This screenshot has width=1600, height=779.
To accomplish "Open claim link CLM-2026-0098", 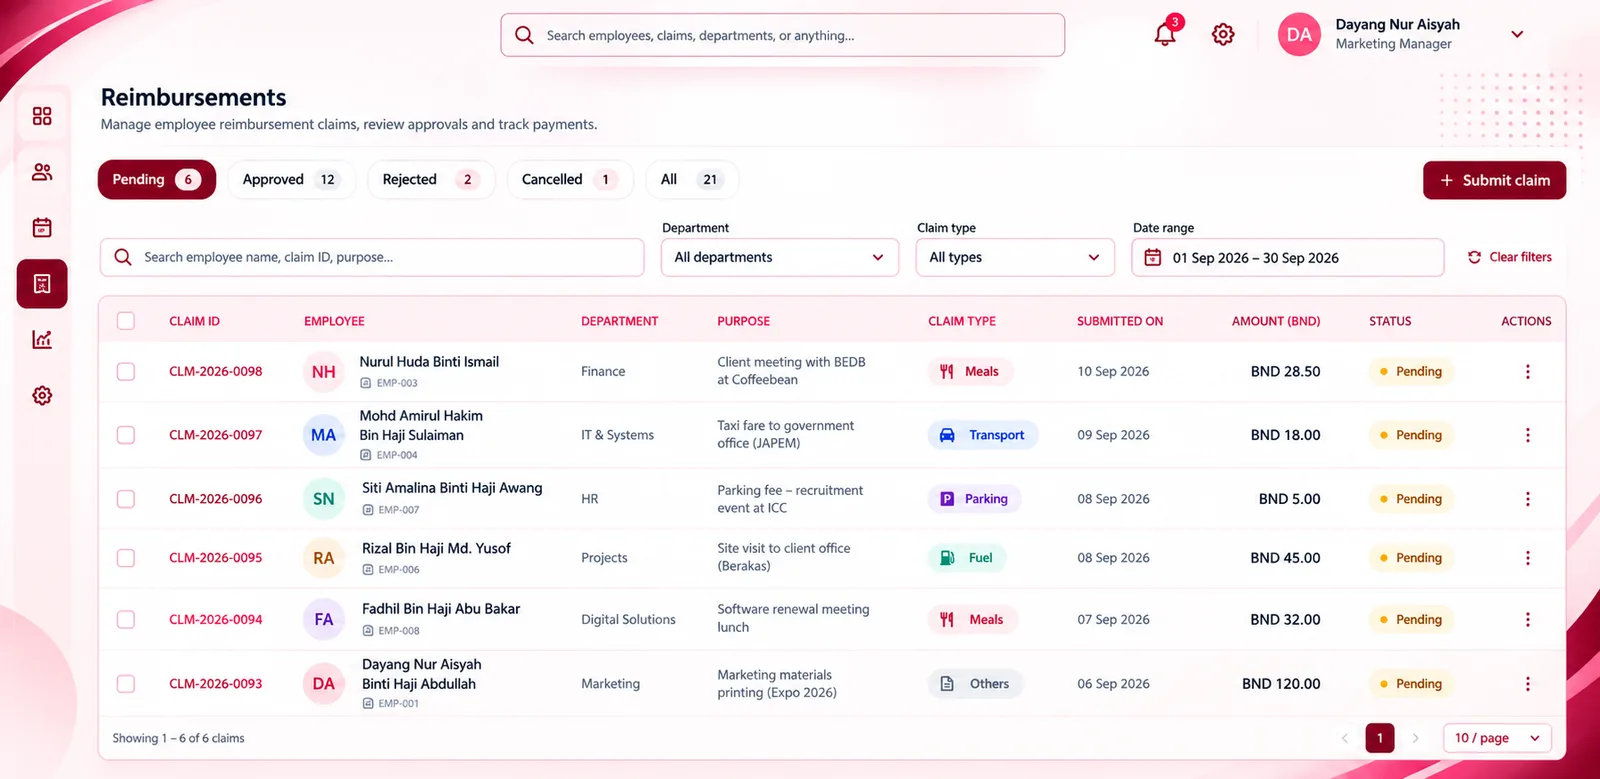I will 216,372.
